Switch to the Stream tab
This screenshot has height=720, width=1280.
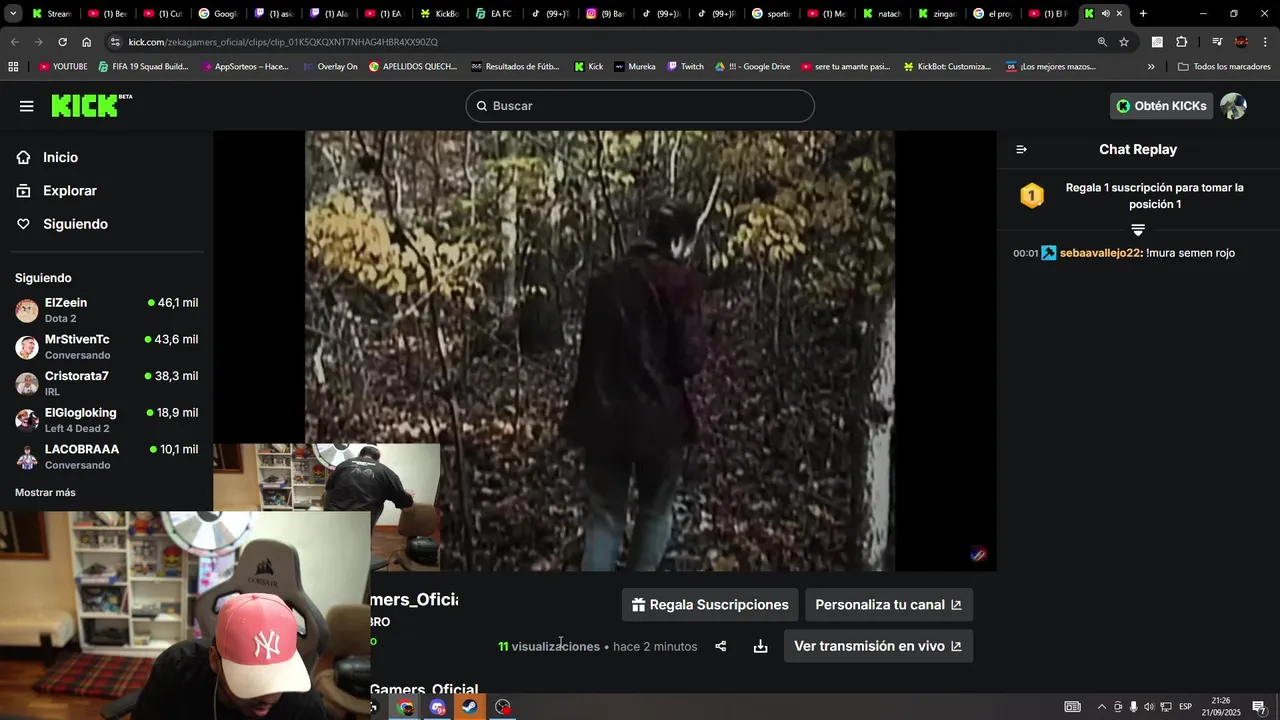pyautogui.click(x=52, y=13)
